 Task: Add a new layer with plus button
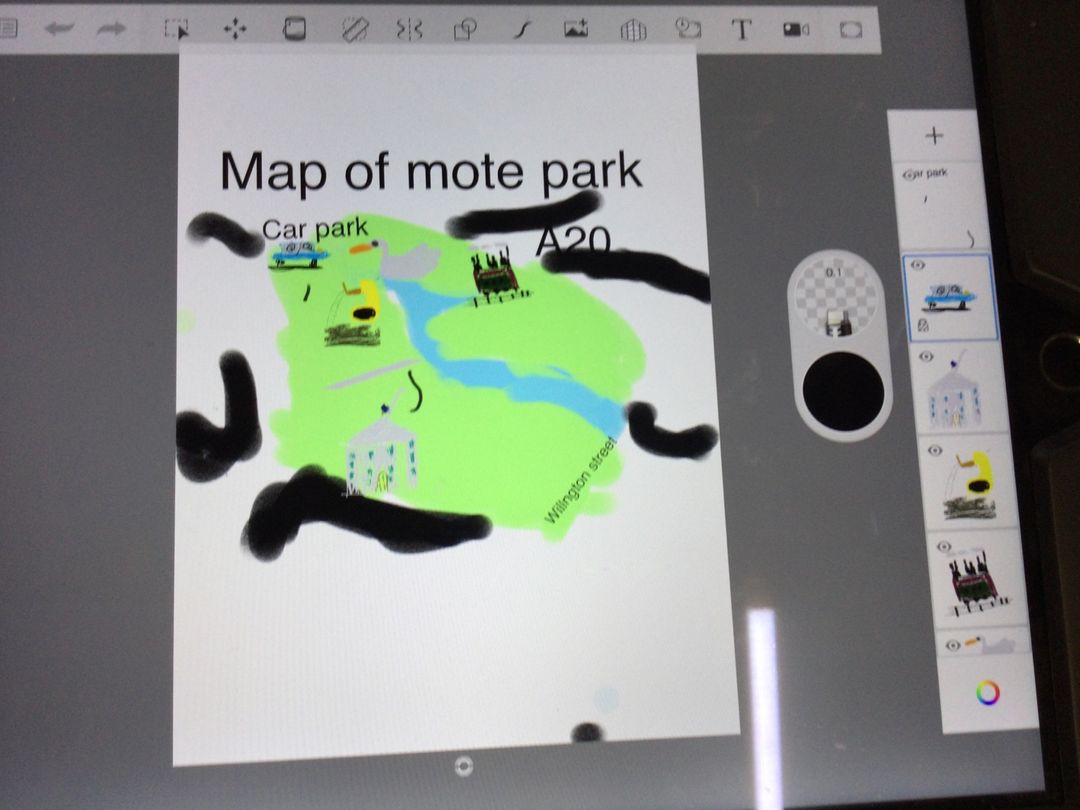click(934, 135)
